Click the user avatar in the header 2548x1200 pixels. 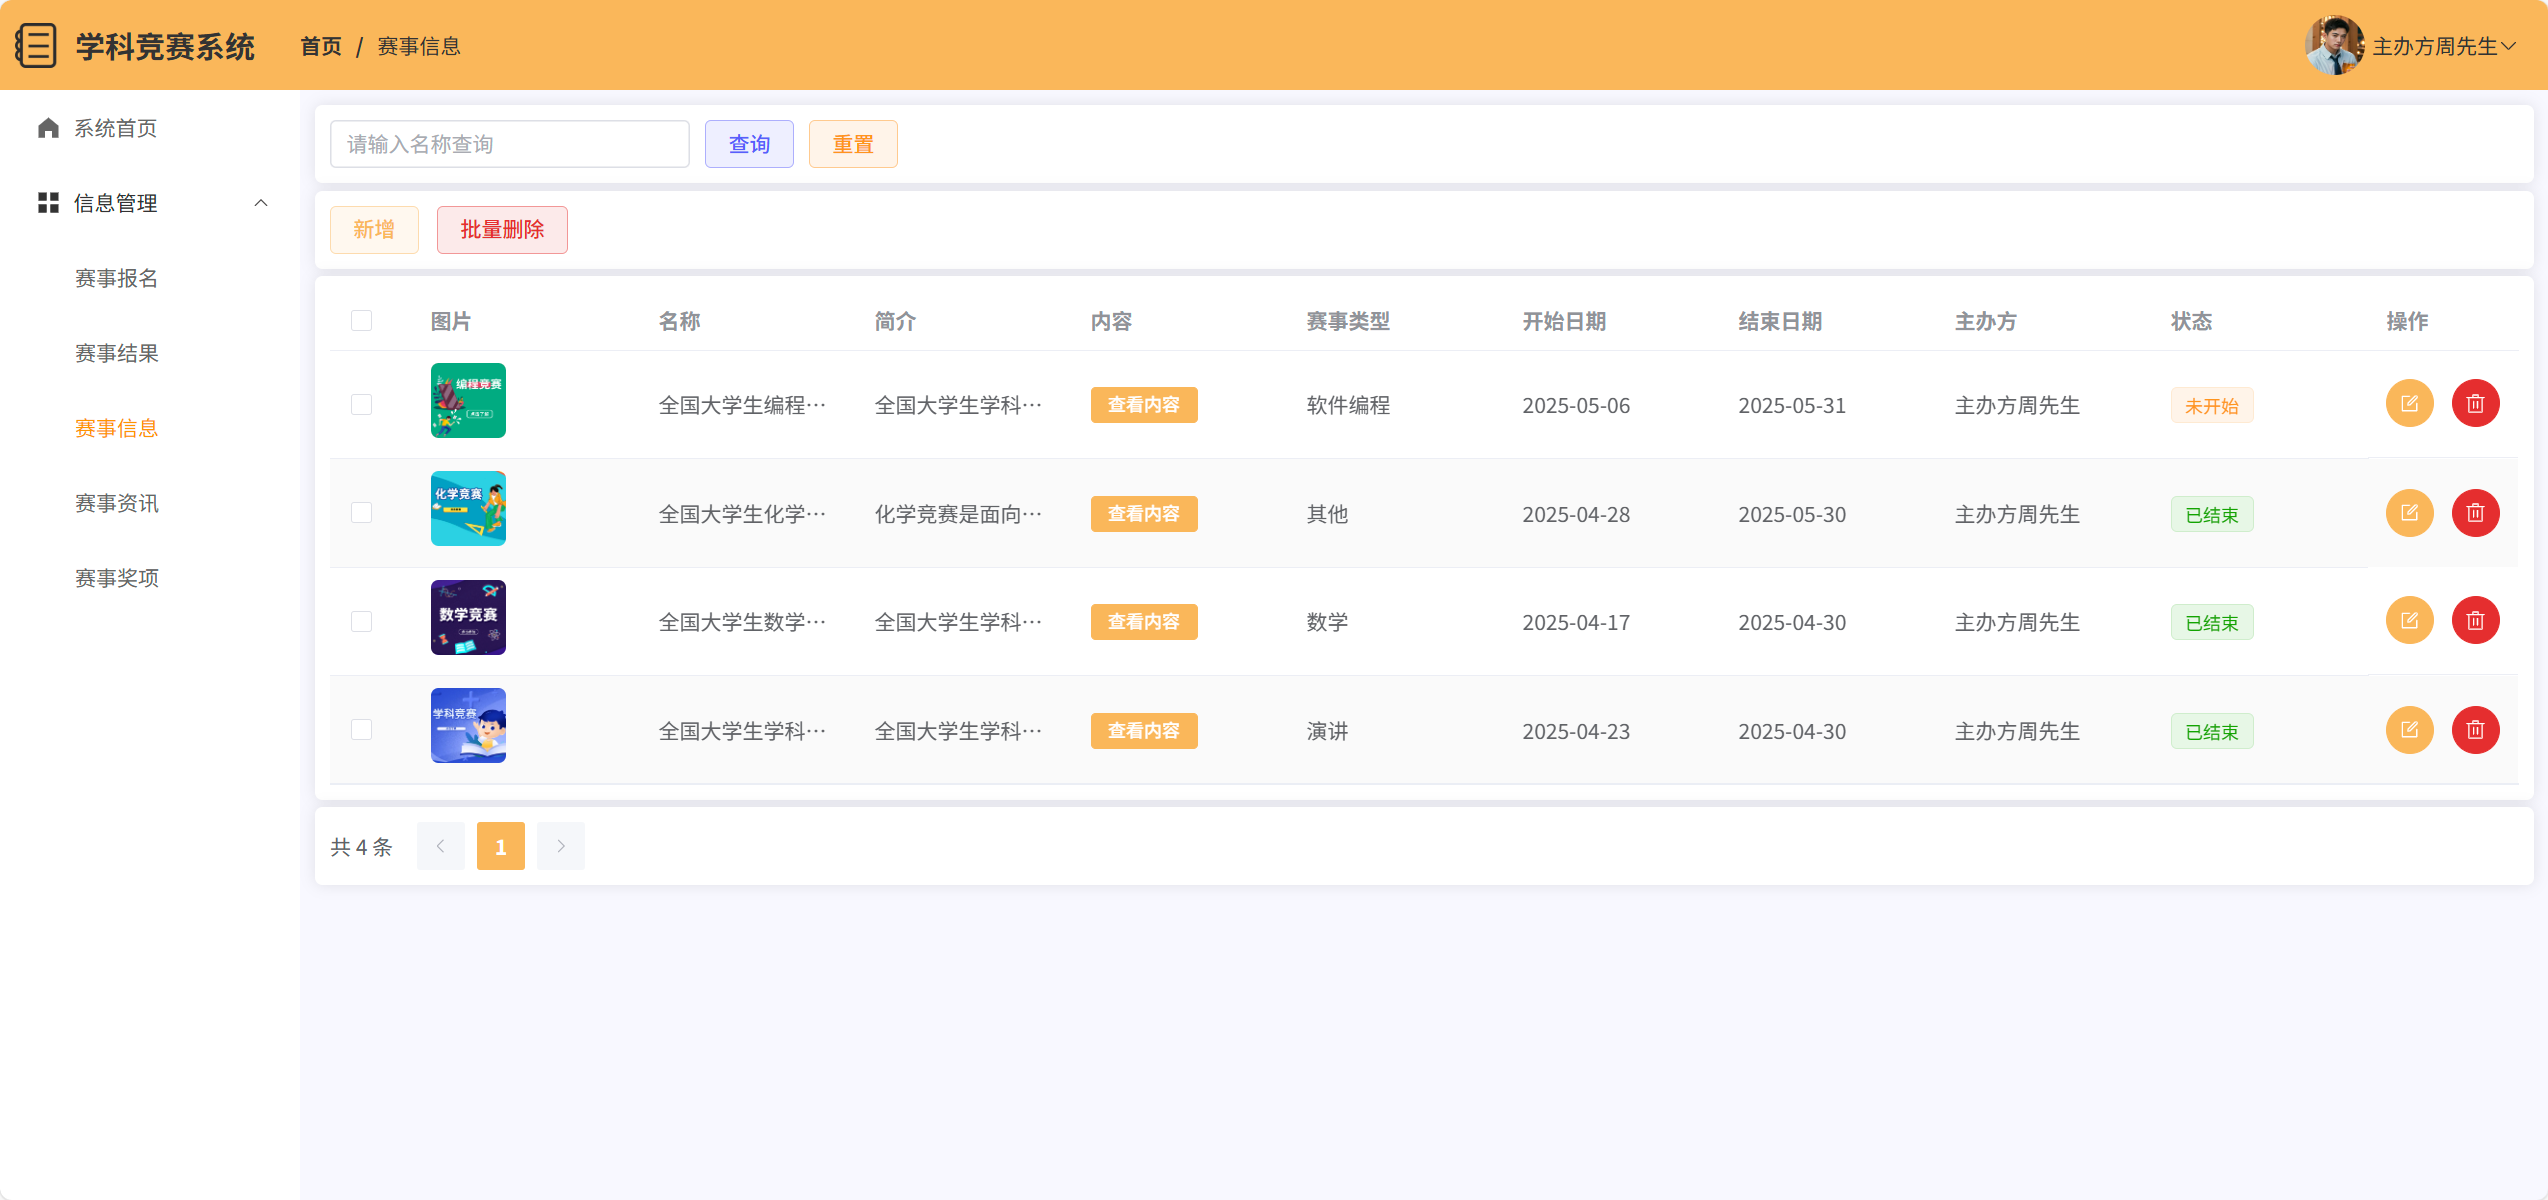2334,45
